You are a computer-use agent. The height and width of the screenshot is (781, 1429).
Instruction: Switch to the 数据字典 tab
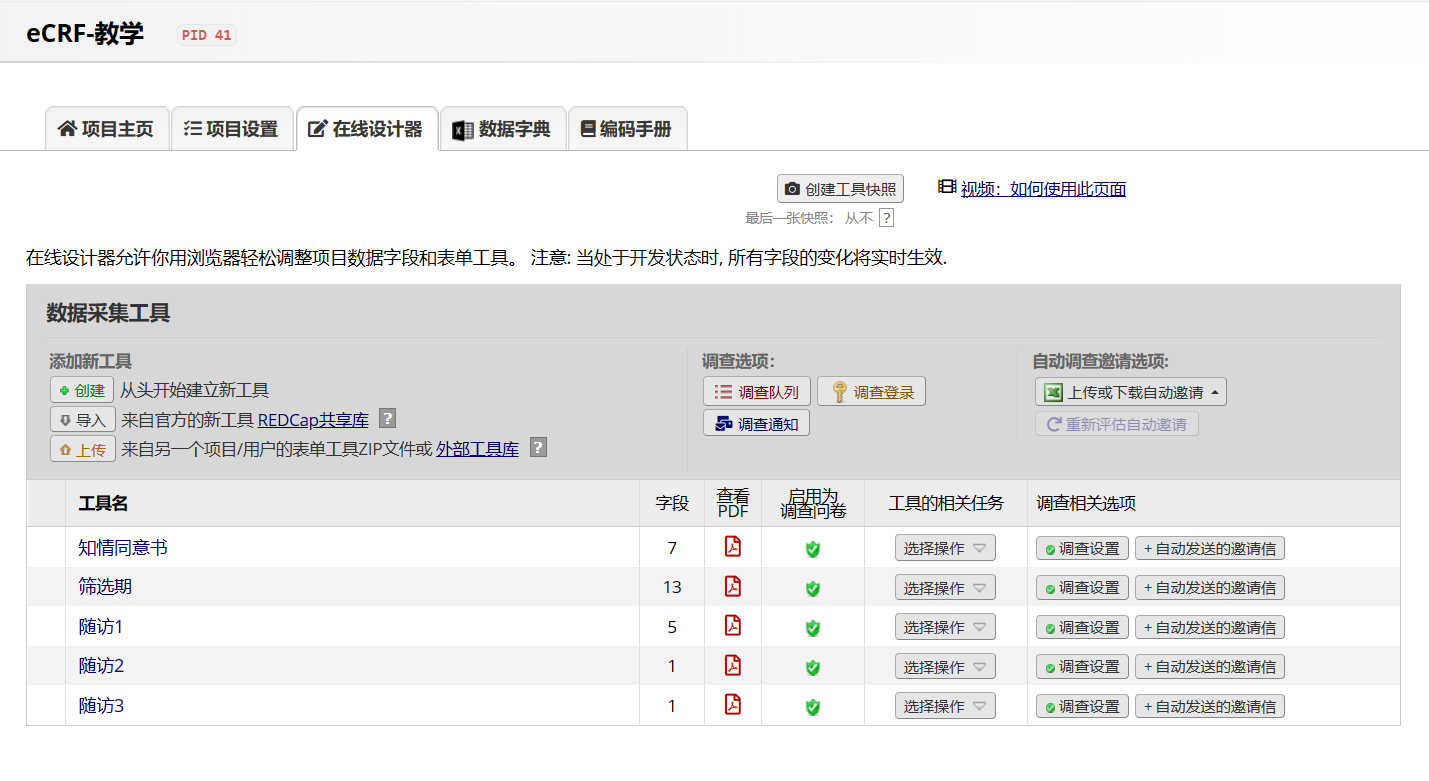pos(503,128)
